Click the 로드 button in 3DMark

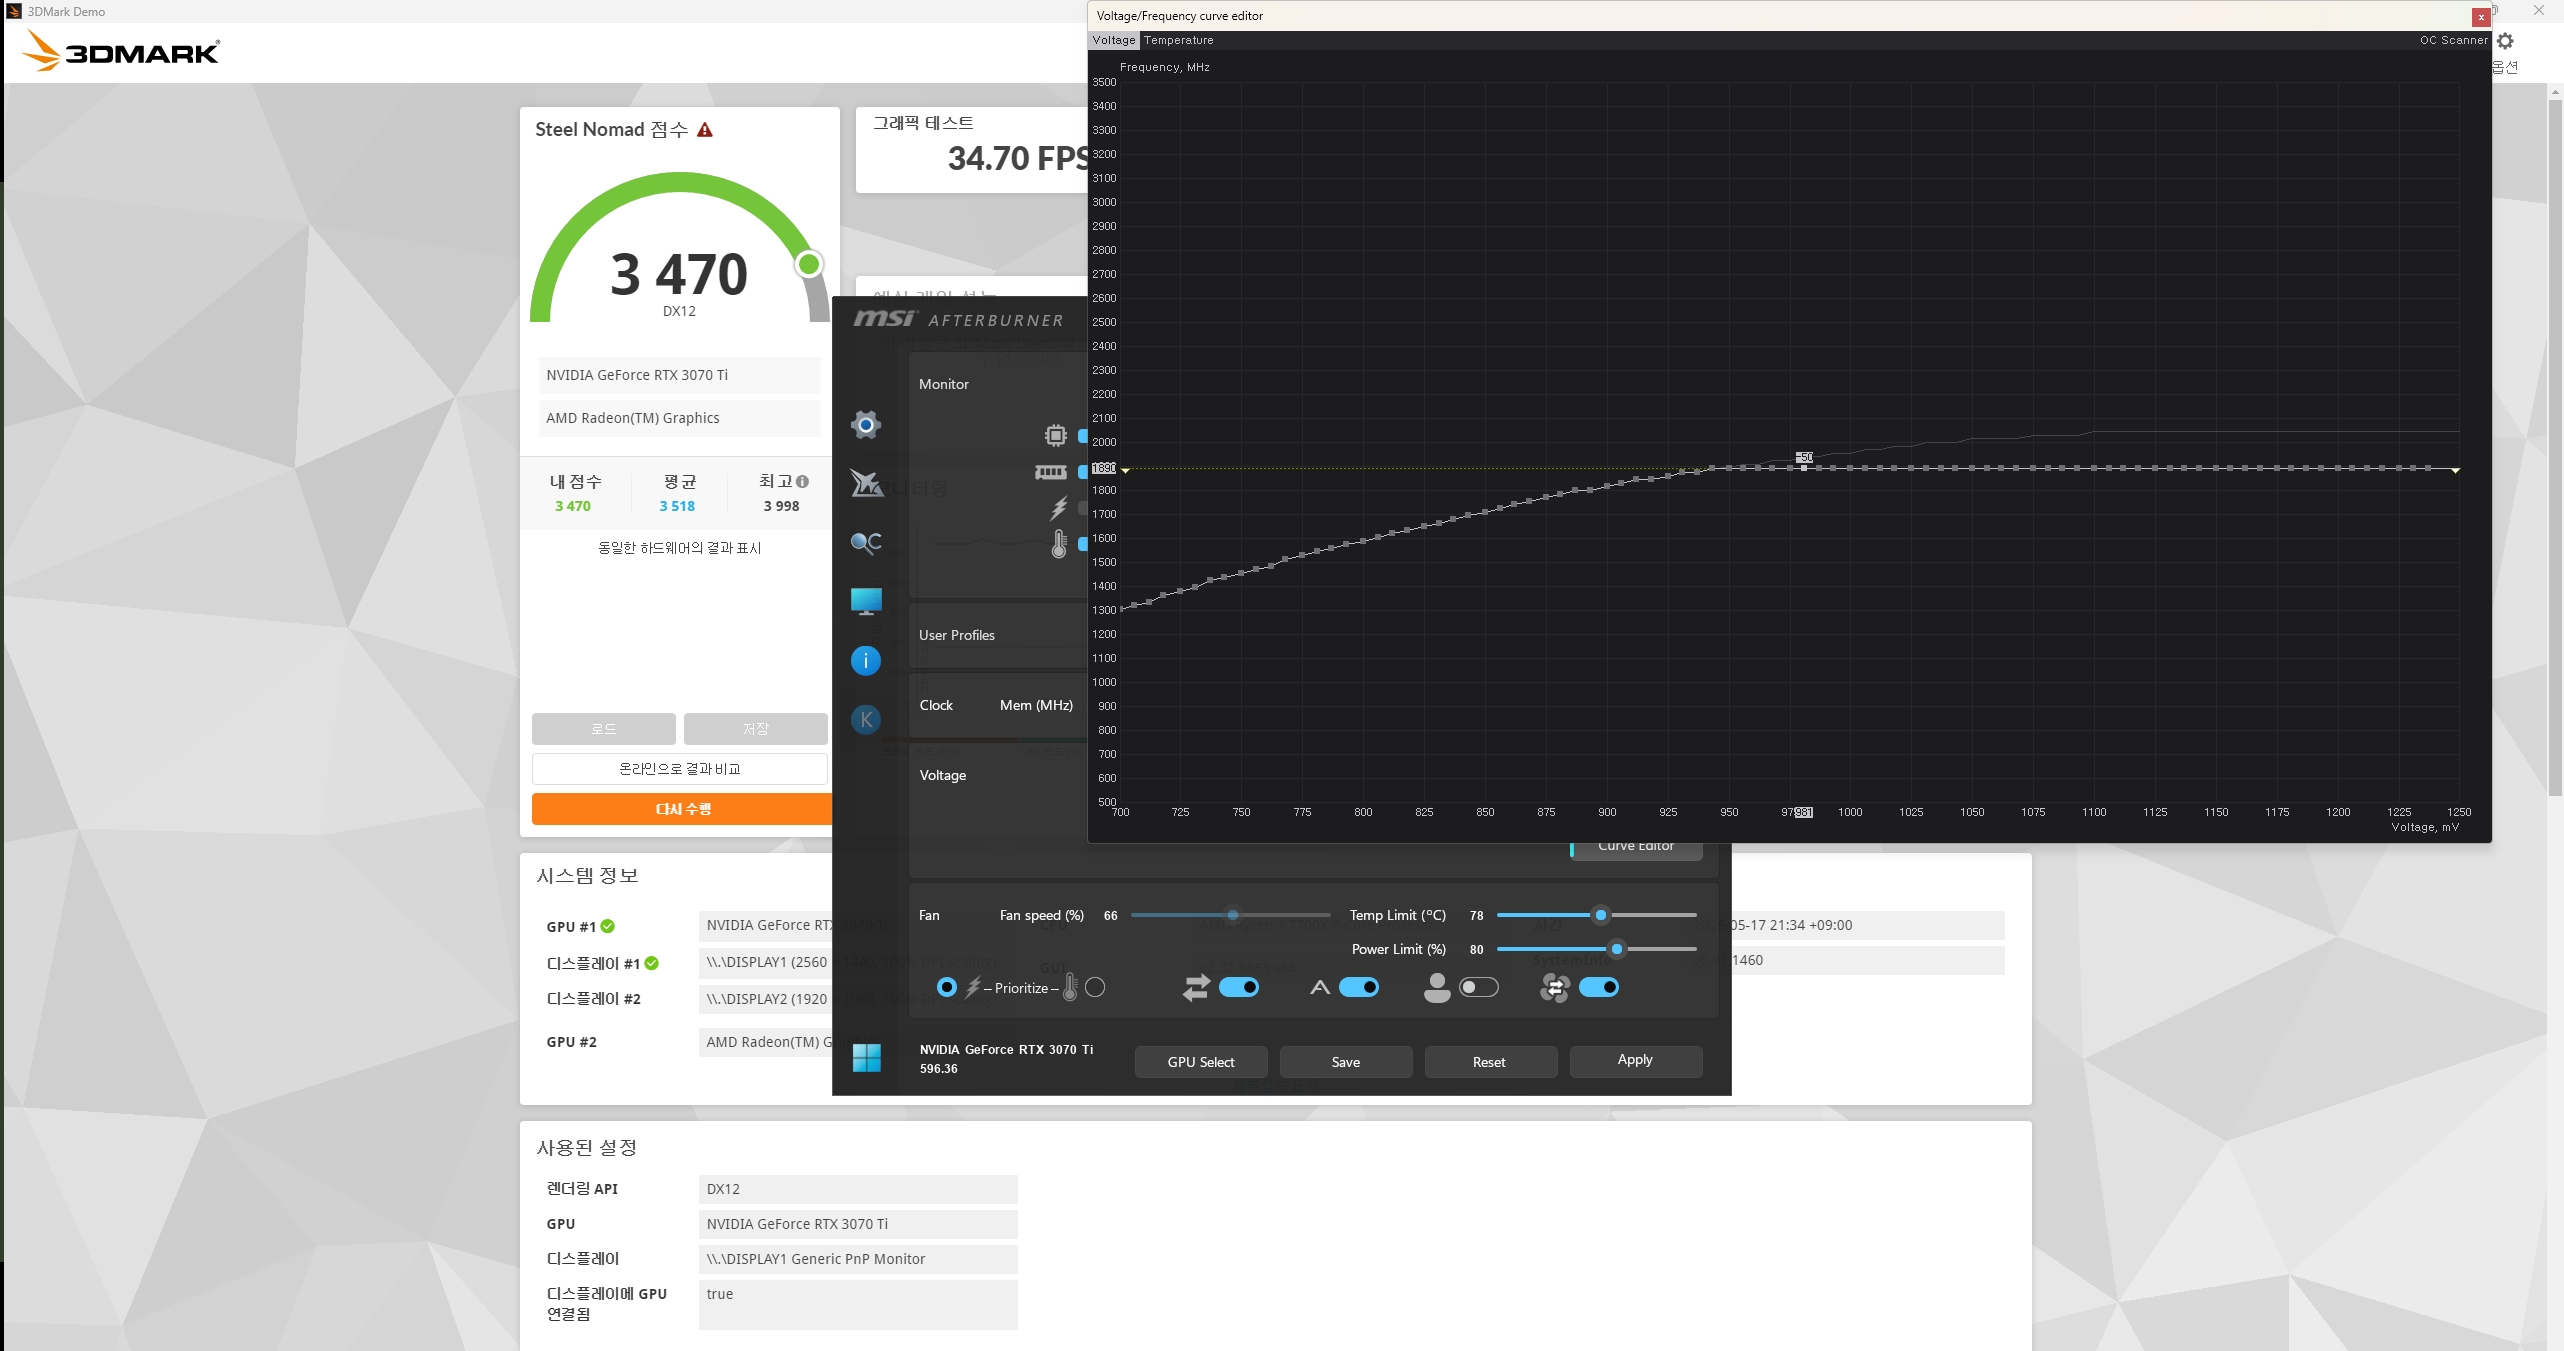point(604,729)
